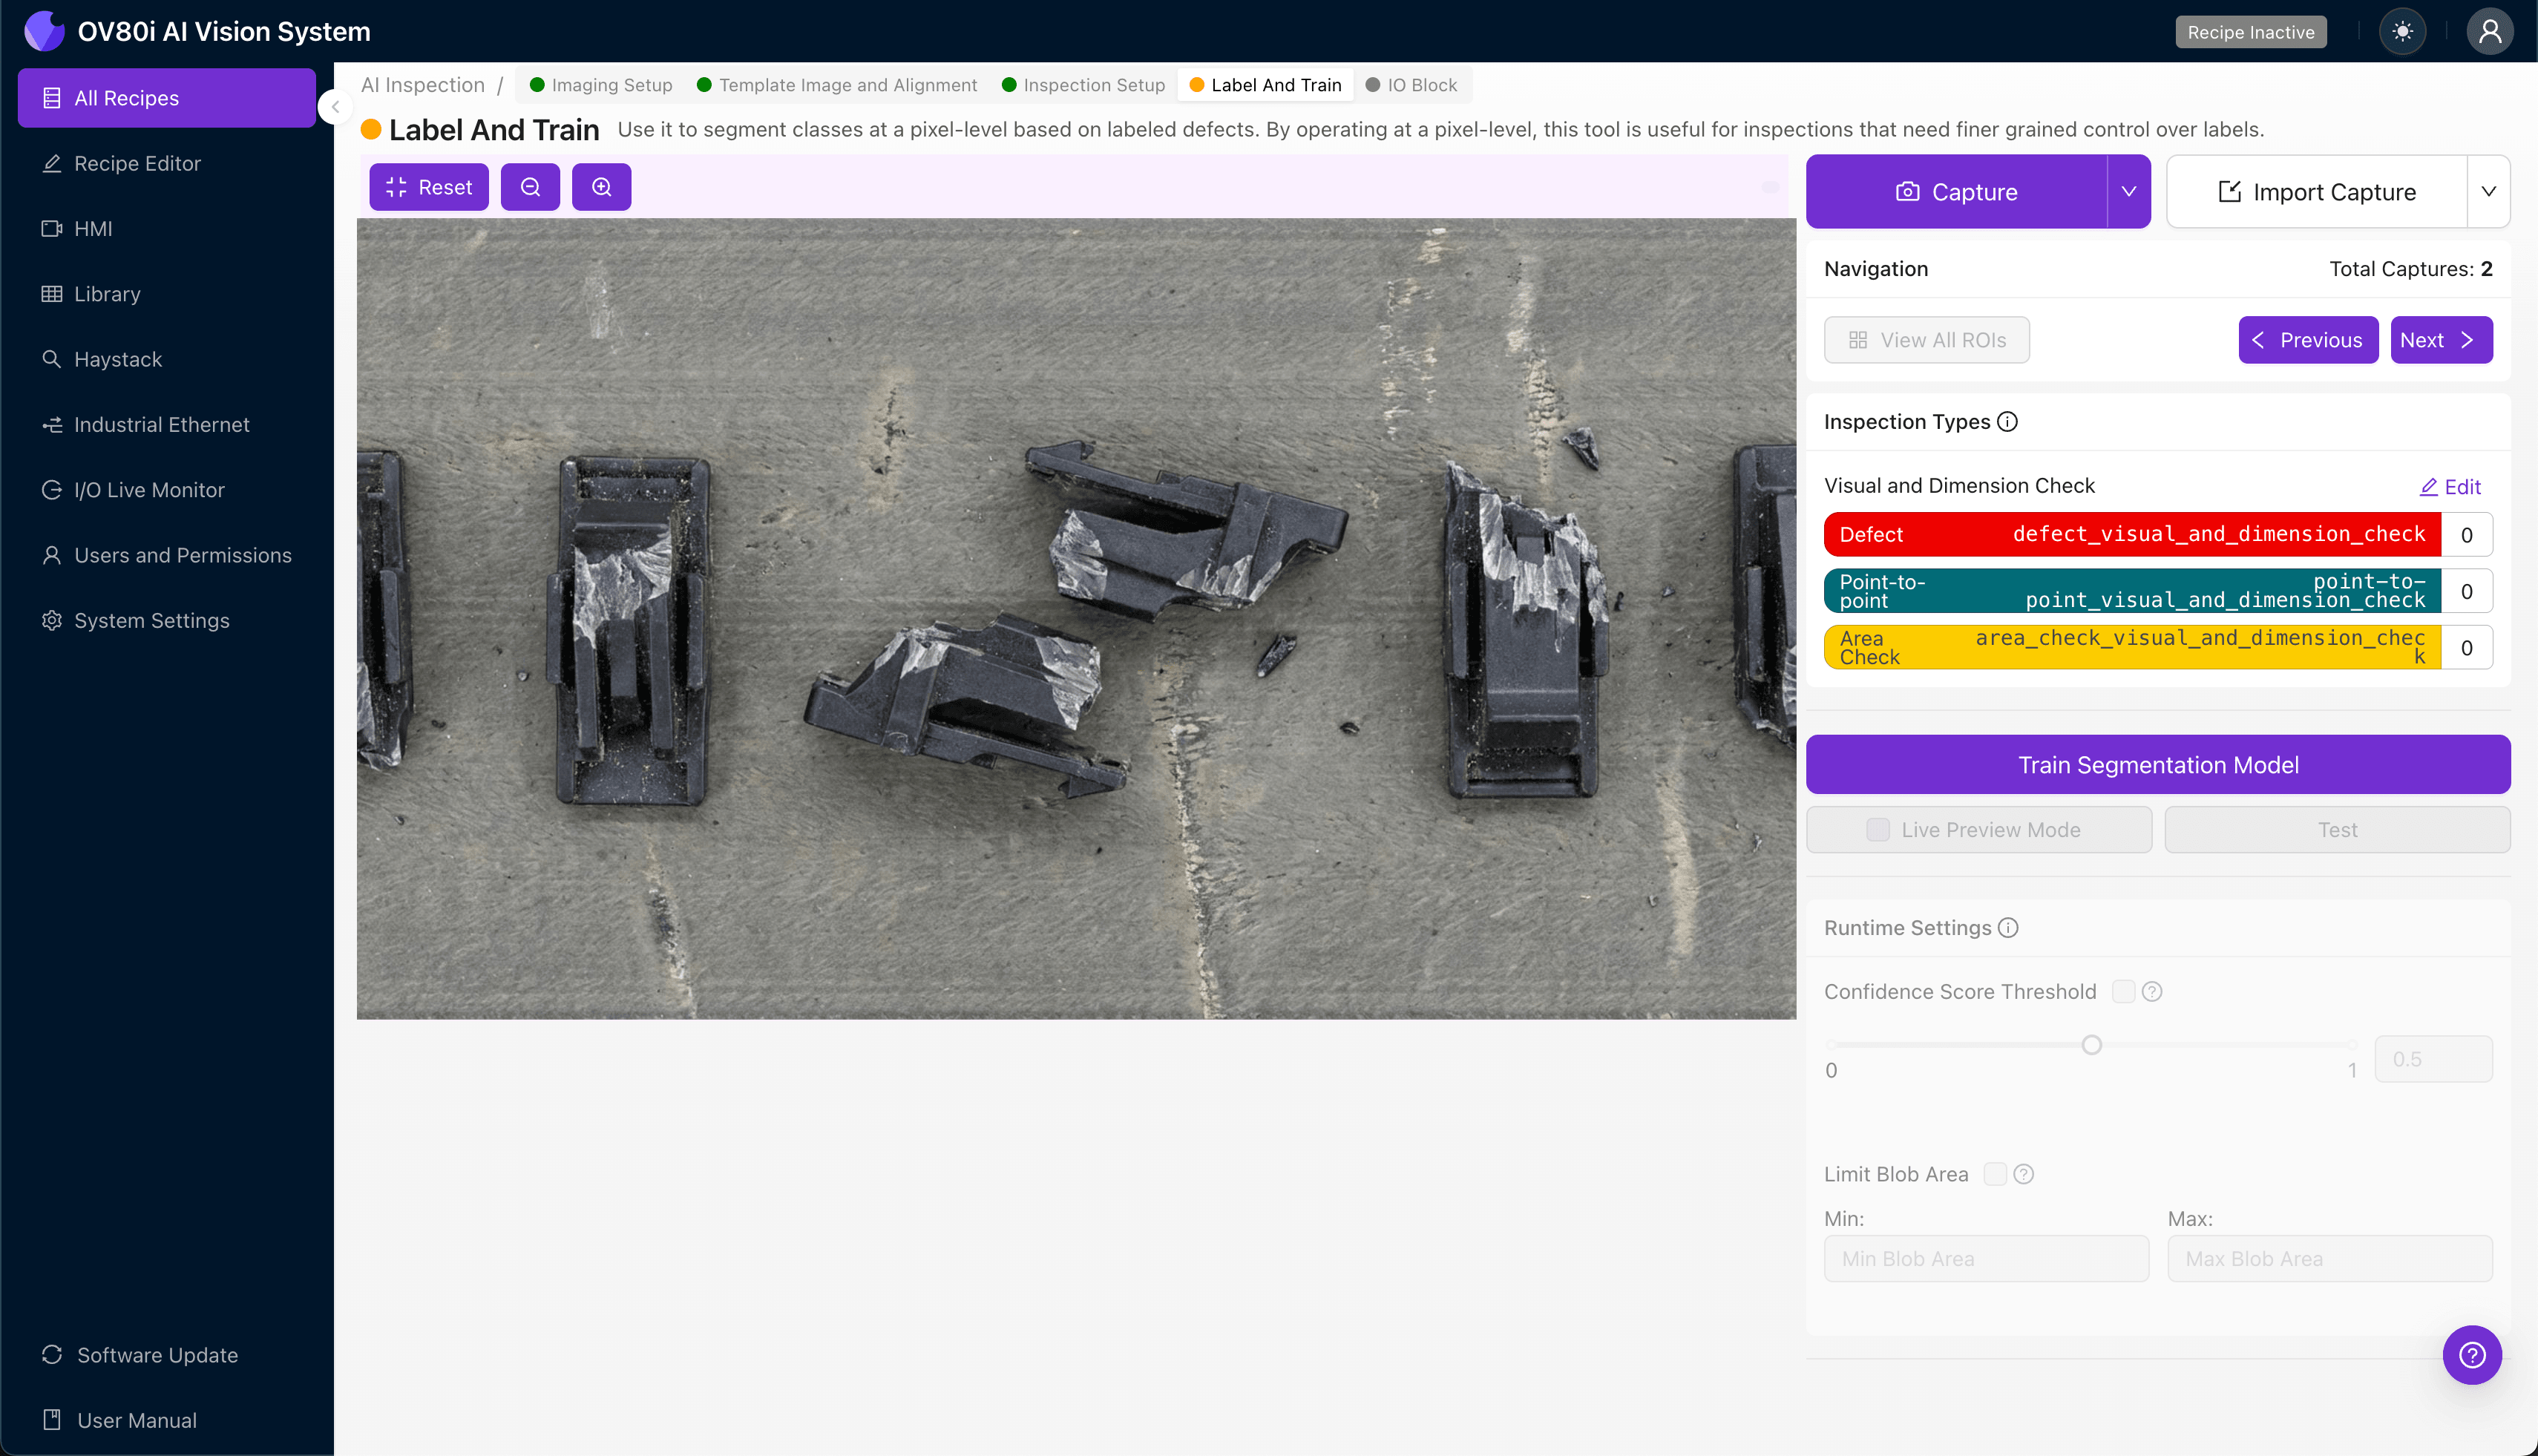2538x1456 pixels.
Task: Open Recipe Editor in the sidebar
Action: 137,164
